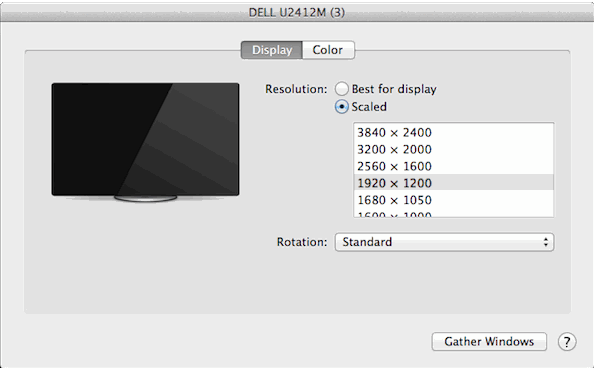Image resolution: width=594 pixels, height=368 pixels.
Task: Switch to the Color tab
Action: (x=328, y=50)
